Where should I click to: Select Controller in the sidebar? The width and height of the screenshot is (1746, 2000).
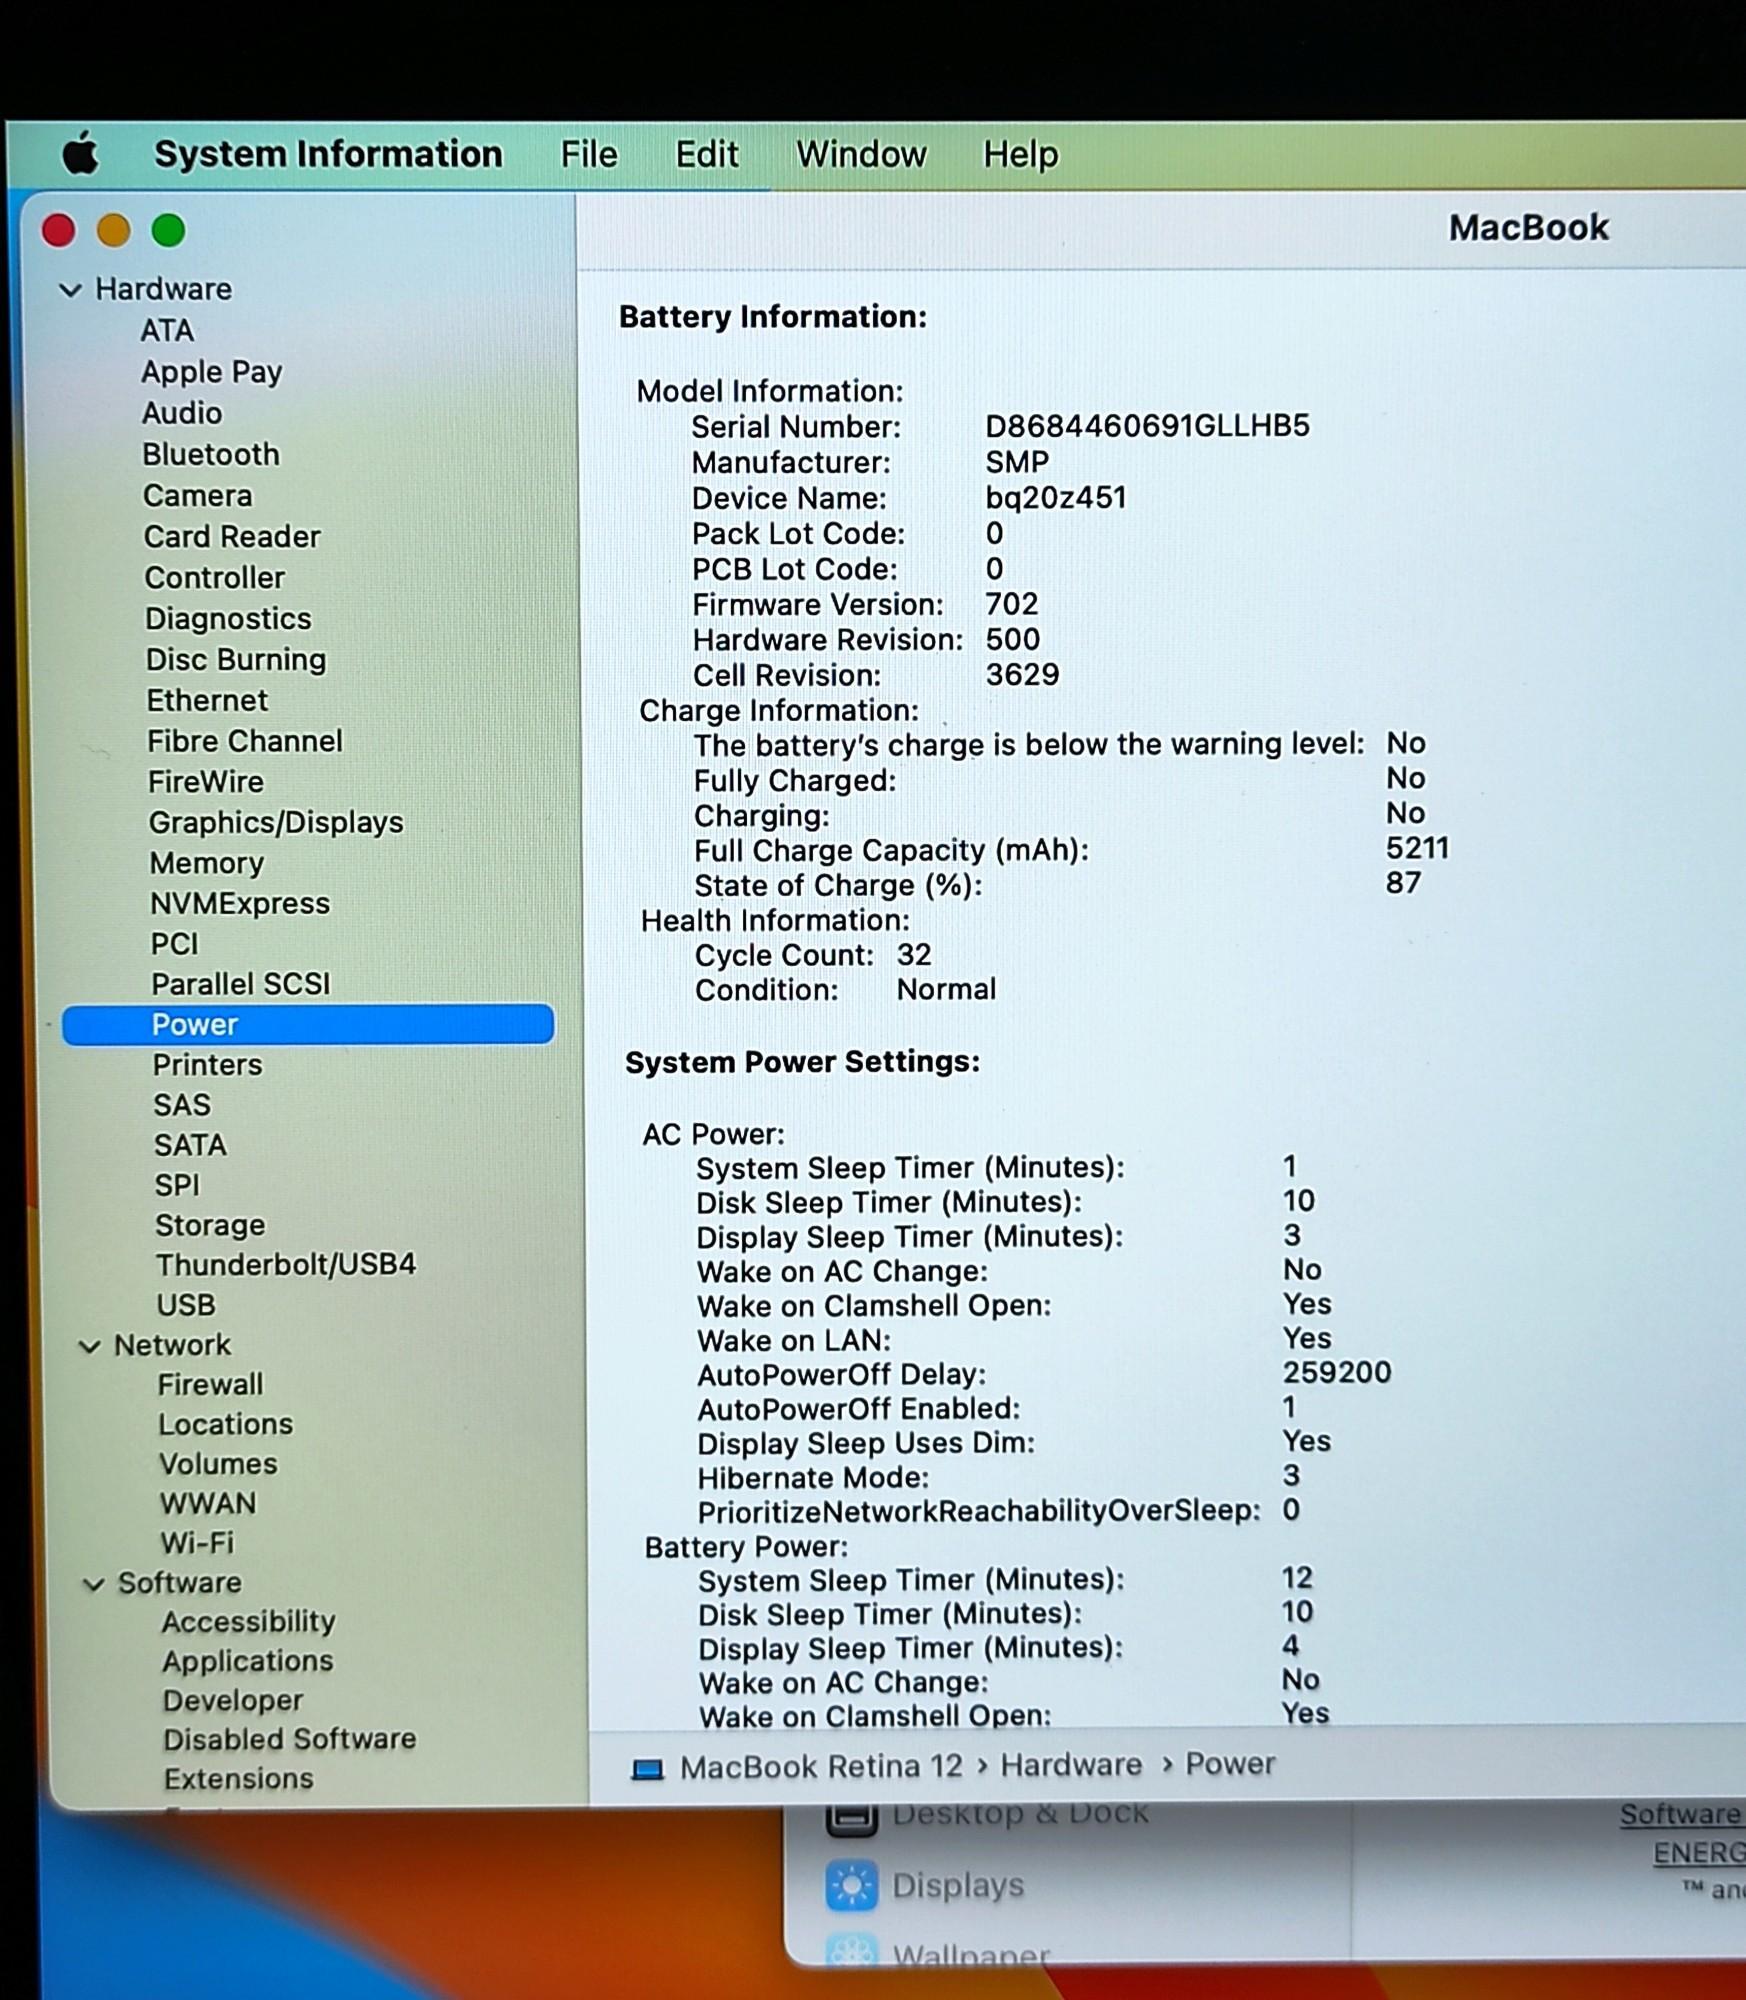(215, 578)
